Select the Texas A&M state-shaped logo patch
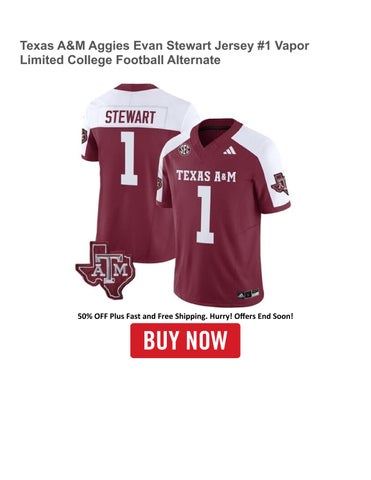This screenshot has height=480, width=371. coord(105,269)
